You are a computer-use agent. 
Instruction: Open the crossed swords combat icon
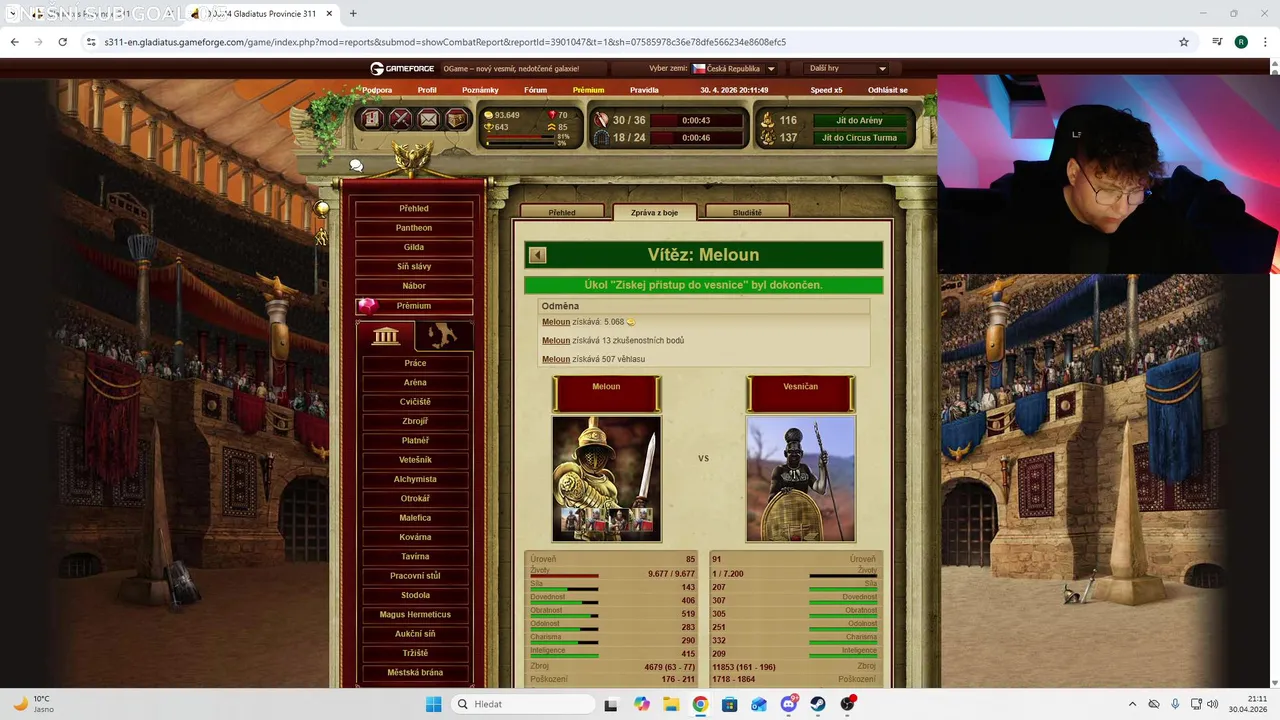click(400, 119)
